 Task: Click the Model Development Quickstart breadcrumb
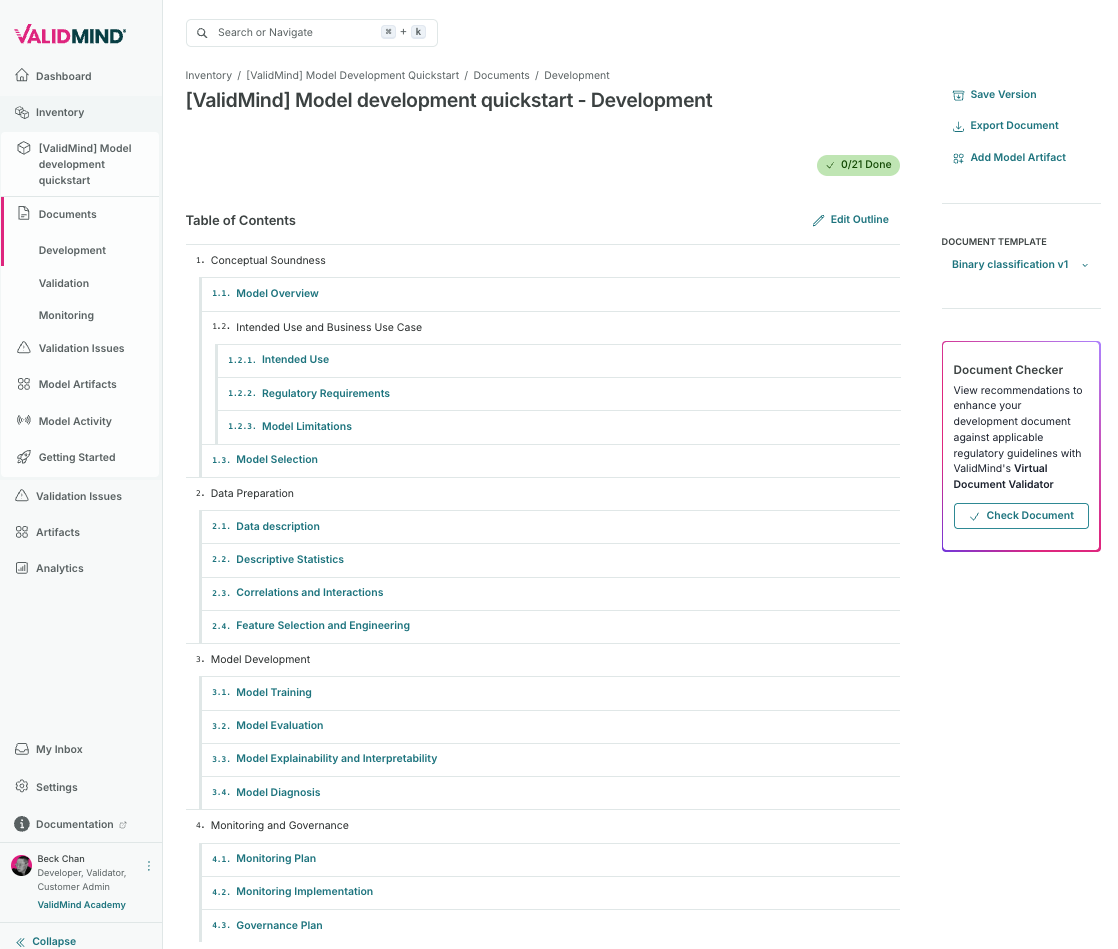[352, 76]
